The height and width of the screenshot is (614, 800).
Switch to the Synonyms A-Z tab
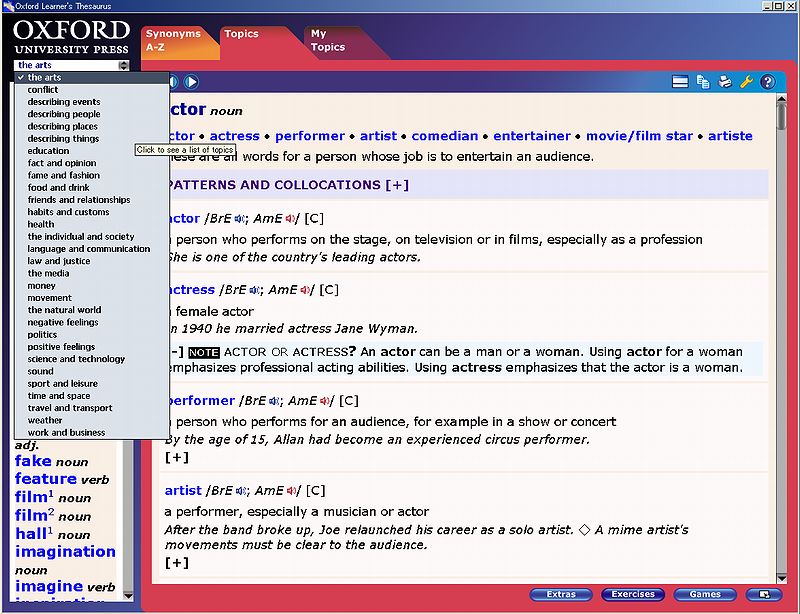pyautogui.click(x=173, y=40)
